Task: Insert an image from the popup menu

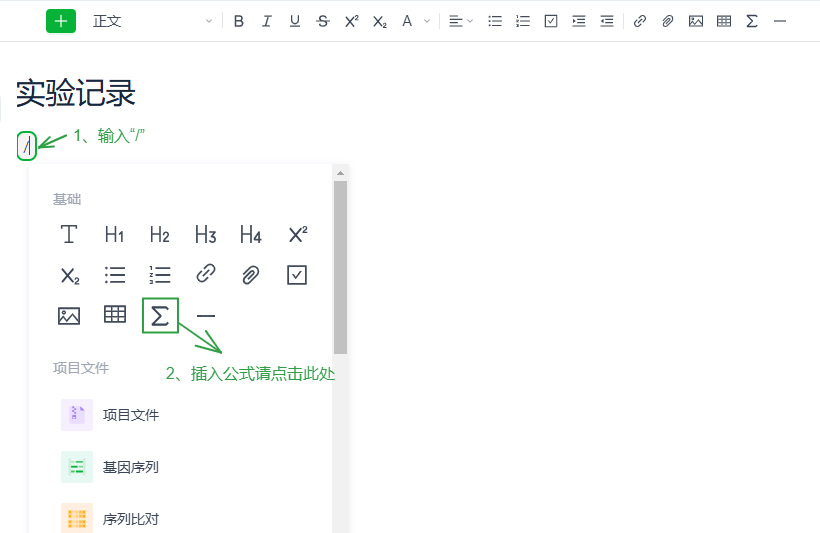Action: [69, 316]
